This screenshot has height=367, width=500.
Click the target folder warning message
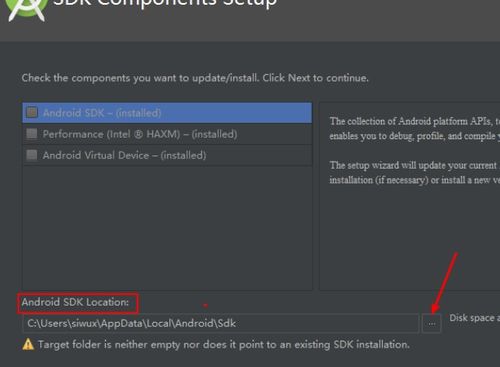tap(224, 344)
